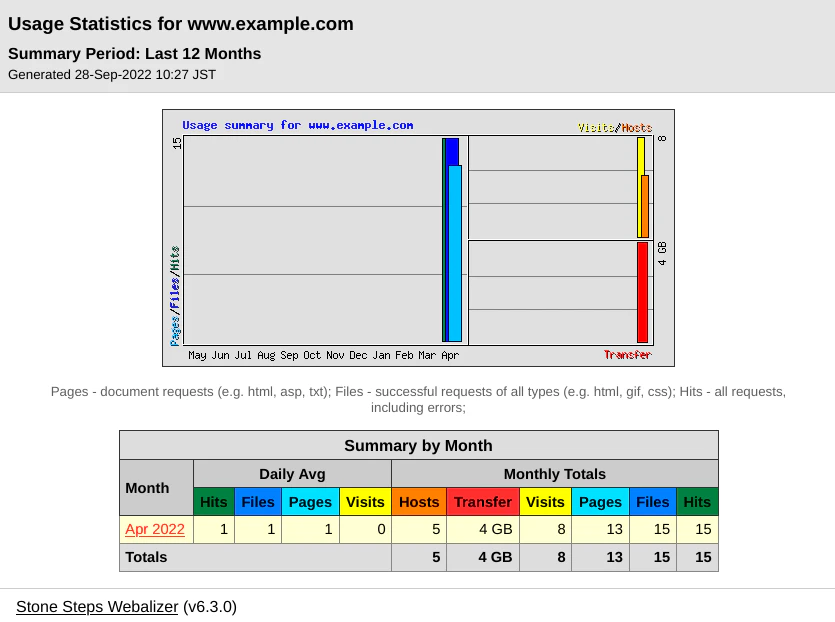Click the red Transfer bar in chart
The width and height of the screenshot is (835, 622).
click(x=643, y=292)
